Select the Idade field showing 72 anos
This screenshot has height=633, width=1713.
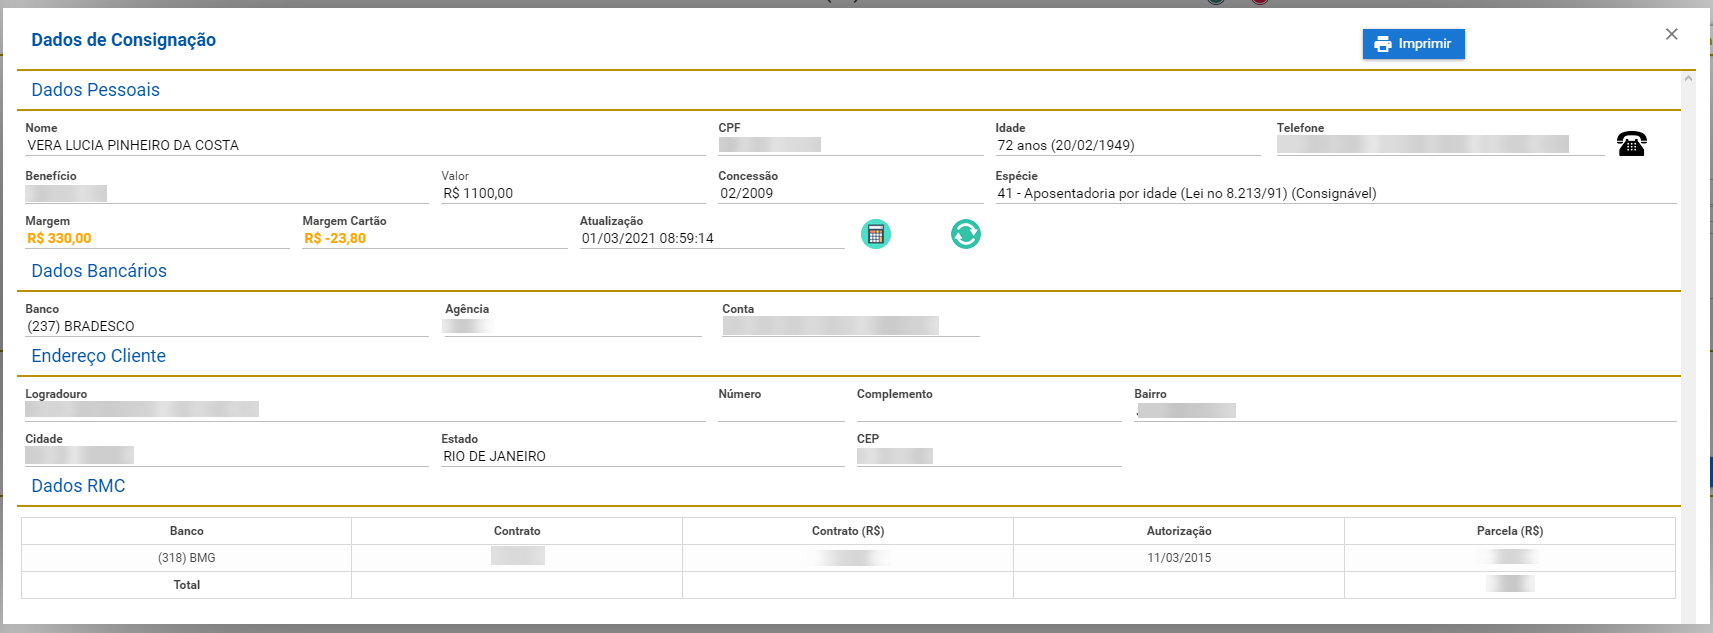coord(1128,145)
